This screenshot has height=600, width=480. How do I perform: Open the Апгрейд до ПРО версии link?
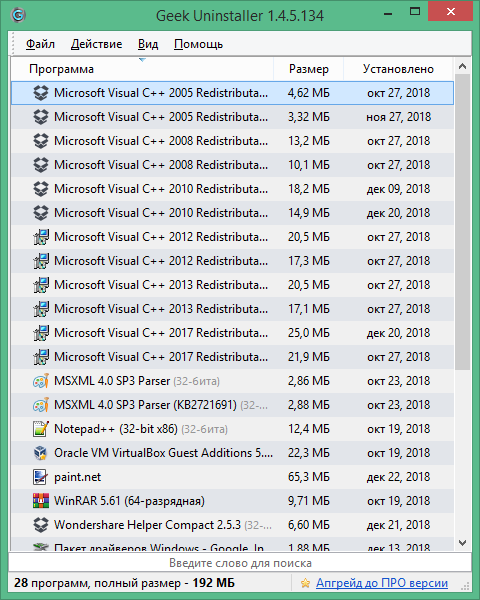pyautogui.click(x=382, y=583)
